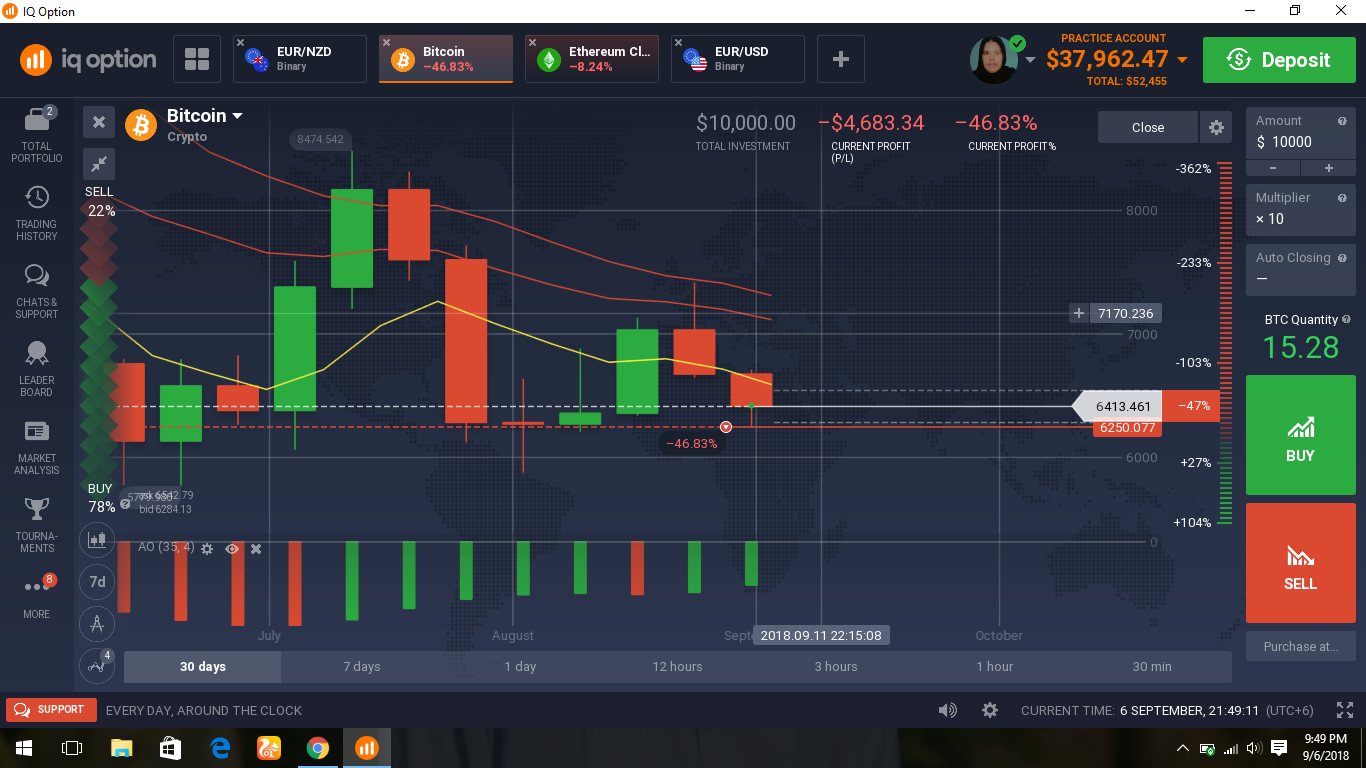
Task: Close the open Bitcoin position
Action: pyautogui.click(x=1148, y=127)
